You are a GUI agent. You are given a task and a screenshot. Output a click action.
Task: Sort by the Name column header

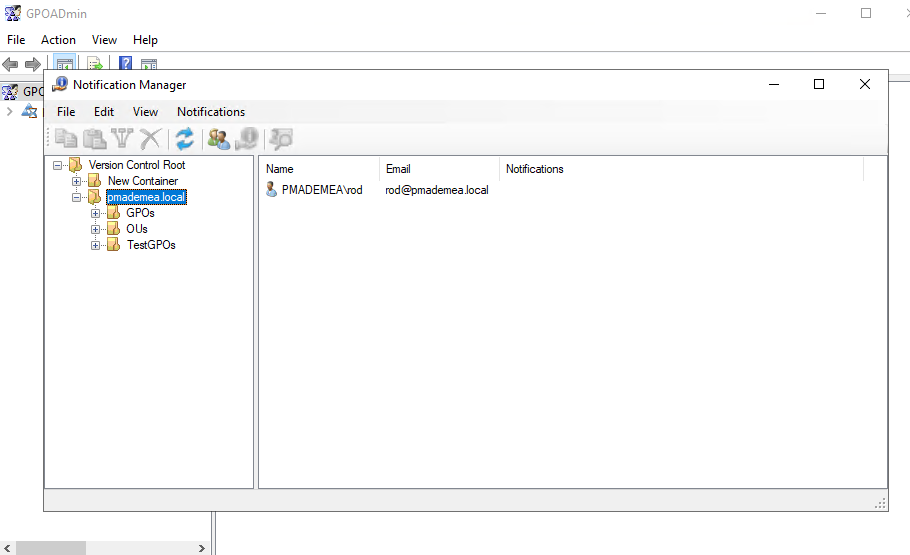(319, 169)
